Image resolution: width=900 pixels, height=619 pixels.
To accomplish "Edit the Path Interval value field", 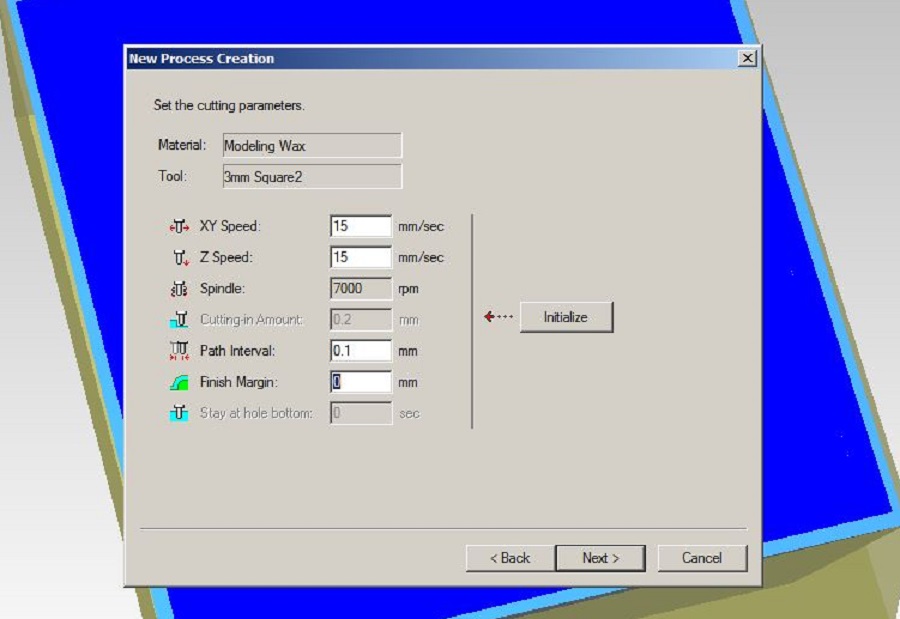I will click(361, 350).
